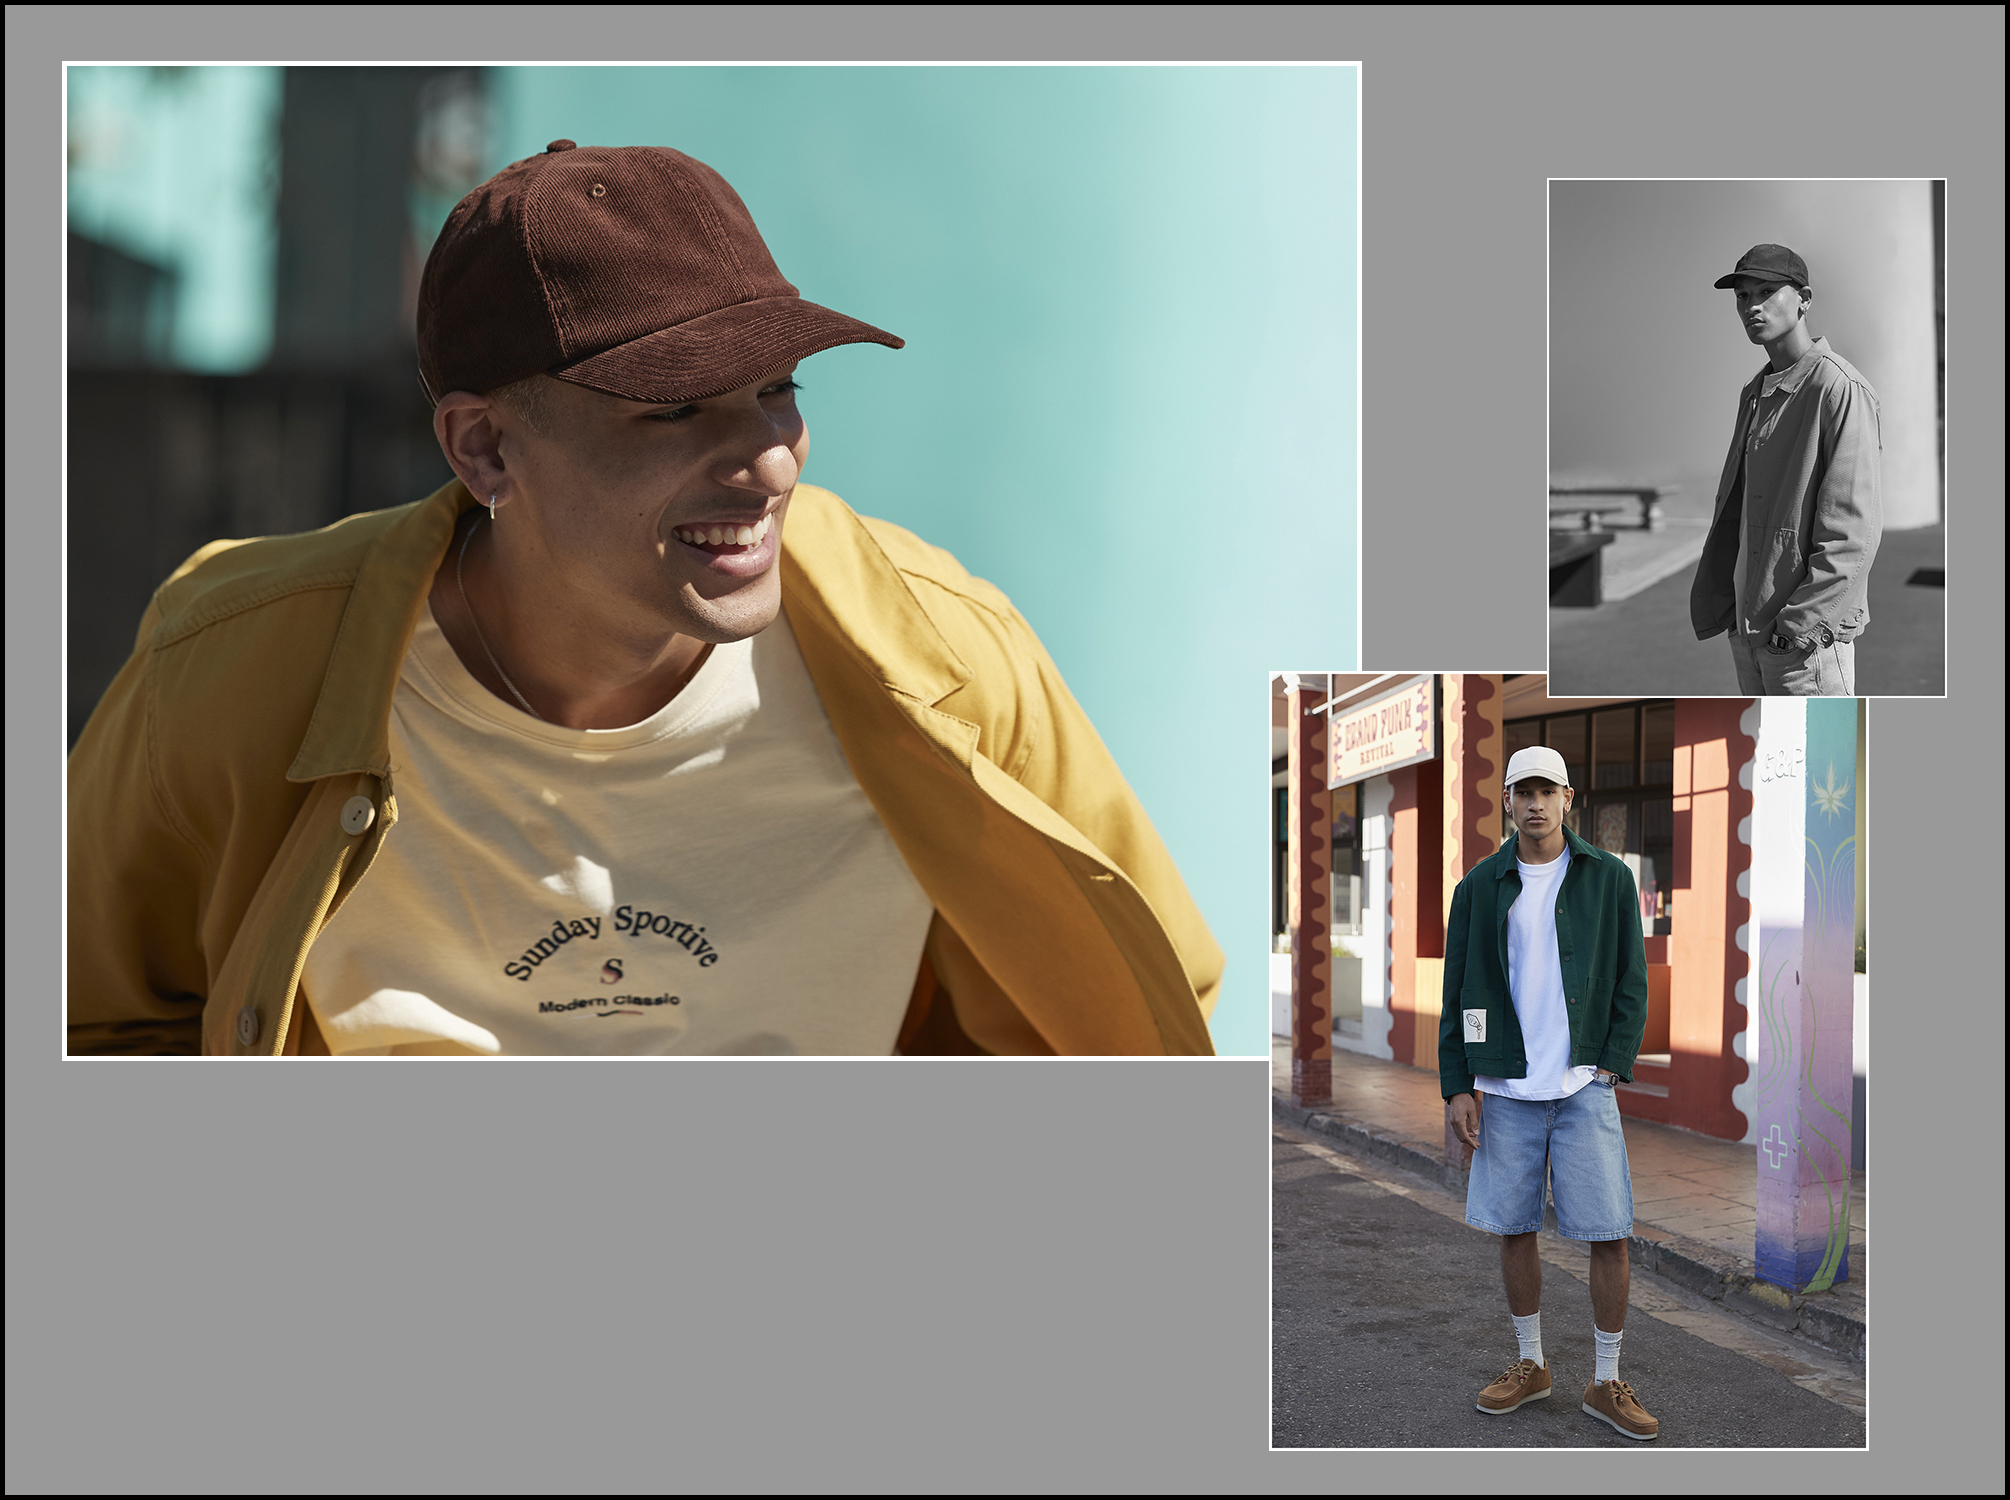The image size is (2010, 1500).
Task: Click the white cap in the street photo
Action: (x=1536, y=765)
